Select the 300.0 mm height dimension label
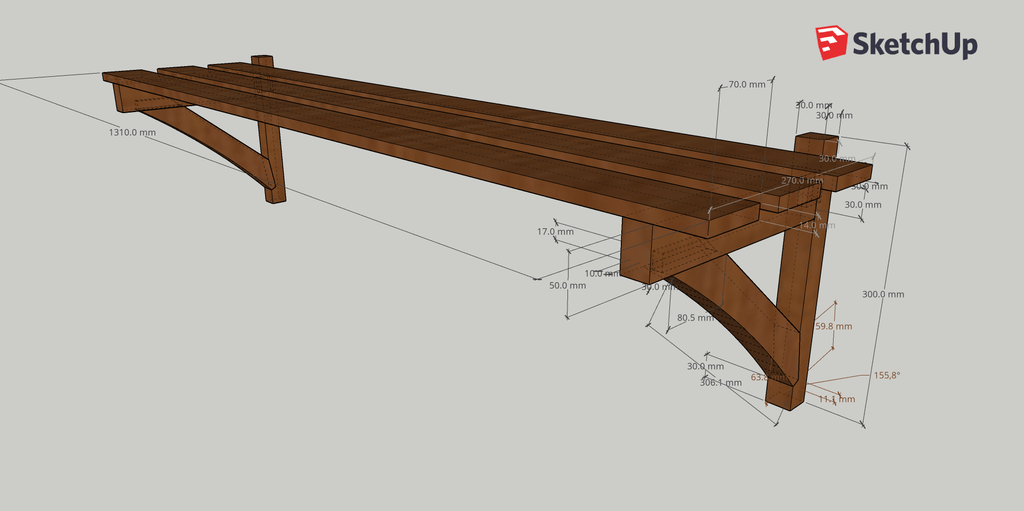Viewport: 1024px width, 511px height. (x=882, y=294)
